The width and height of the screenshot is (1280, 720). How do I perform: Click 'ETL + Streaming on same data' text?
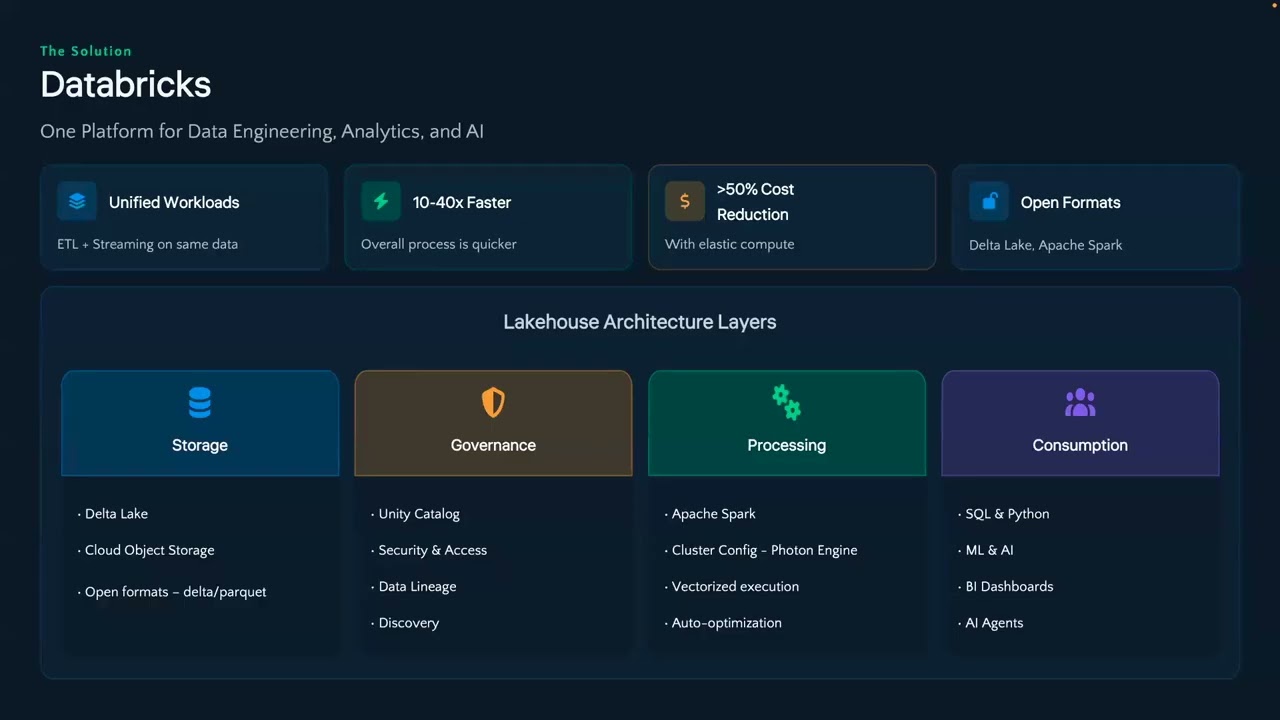coord(148,244)
